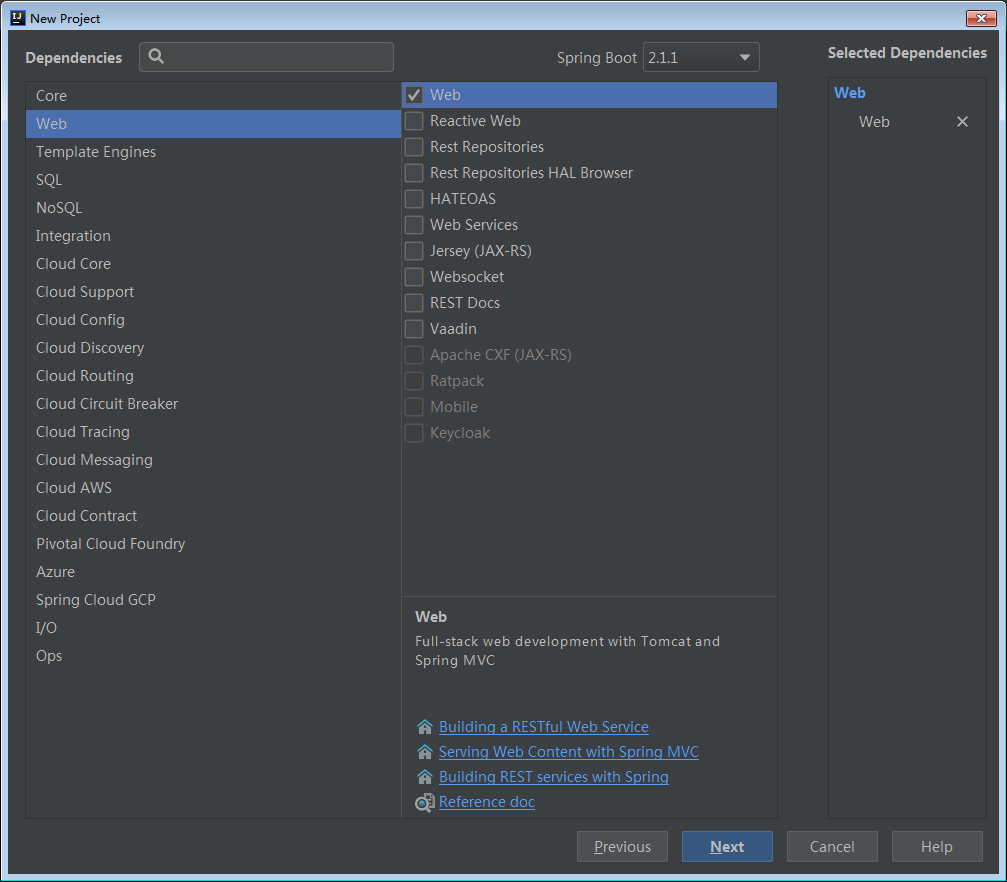Click the IntelliJ icon in title bar
This screenshot has width=1007, height=882.
coord(18,18)
